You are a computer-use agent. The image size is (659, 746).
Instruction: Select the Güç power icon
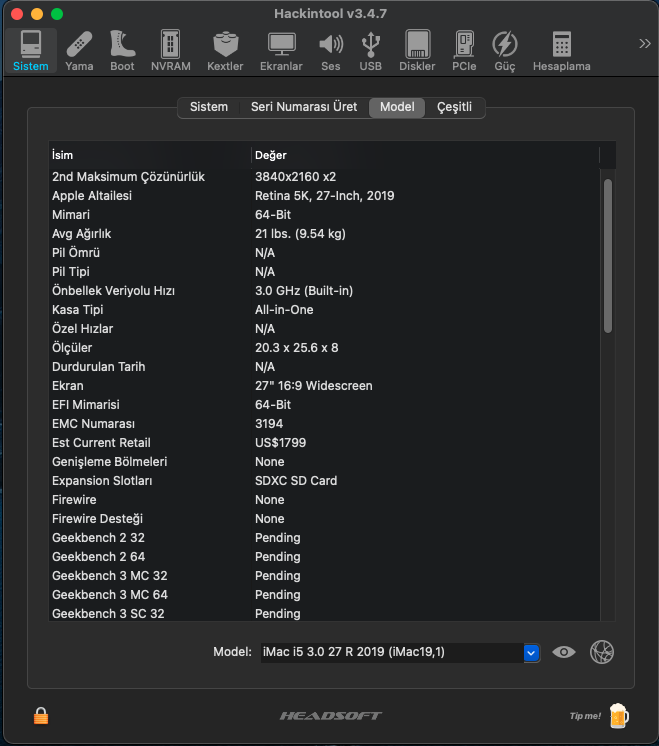506,50
